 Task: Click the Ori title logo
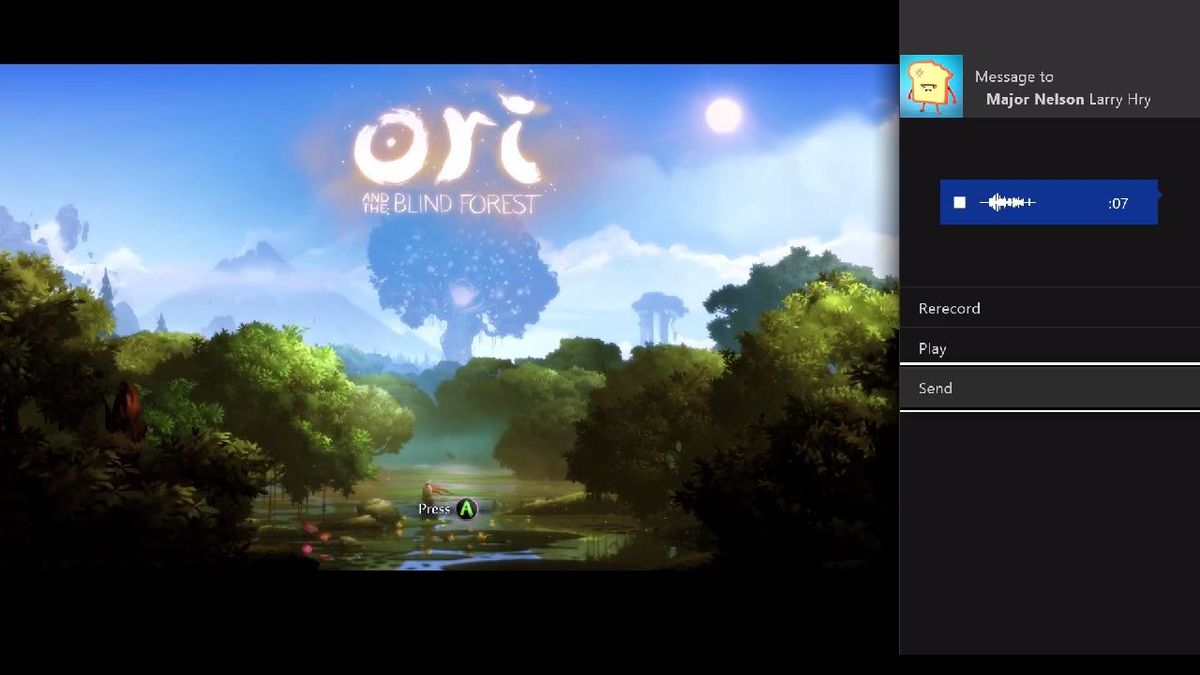pyautogui.click(x=447, y=140)
